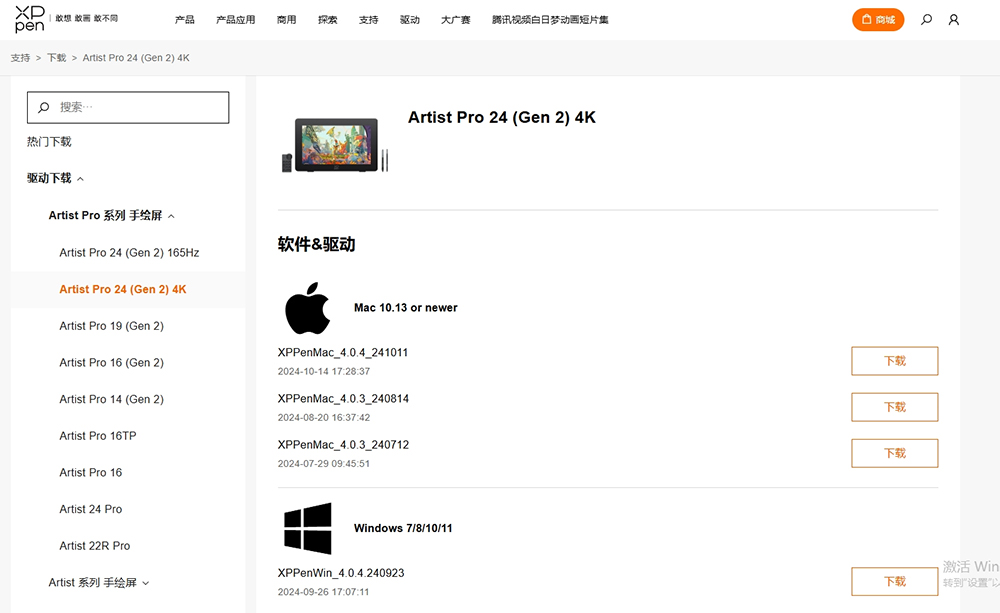Select Artist Pro 16TP
The height and width of the screenshot is (613, 1000).
[98, 436]
